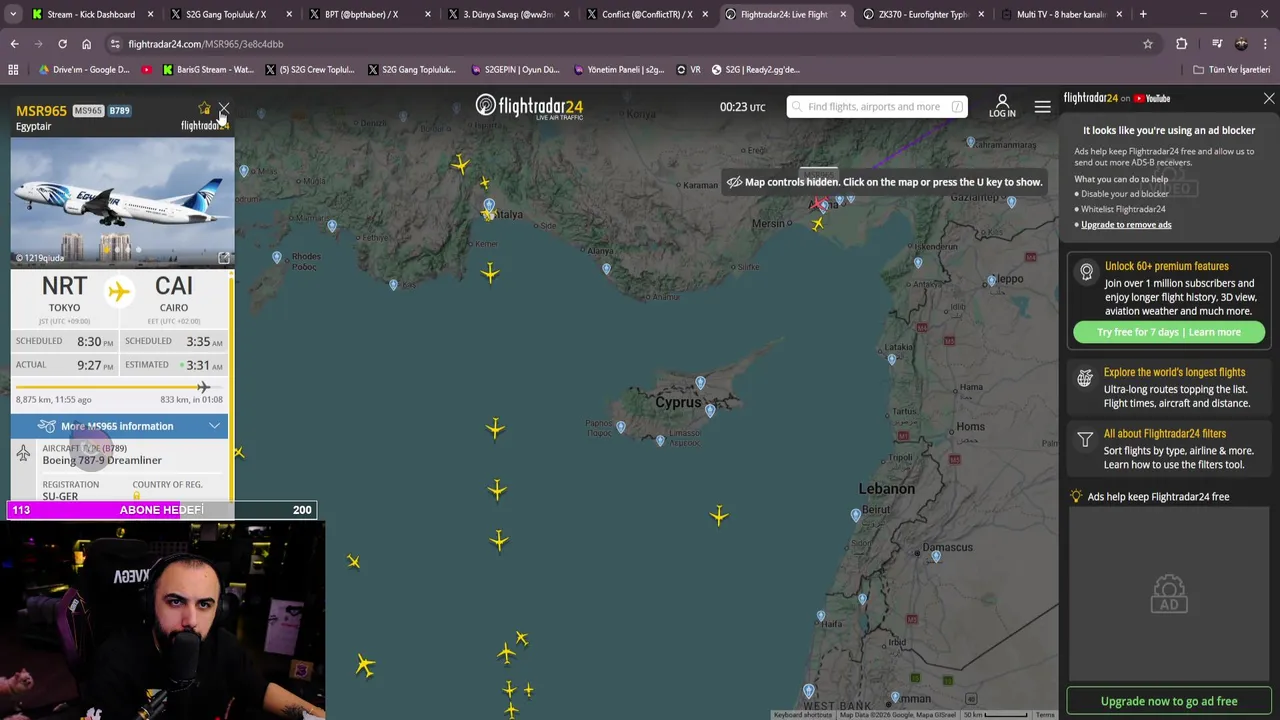The image size is (1280, 720).
Task: Click the filter funnel icon
Action: coord(1085,440)
